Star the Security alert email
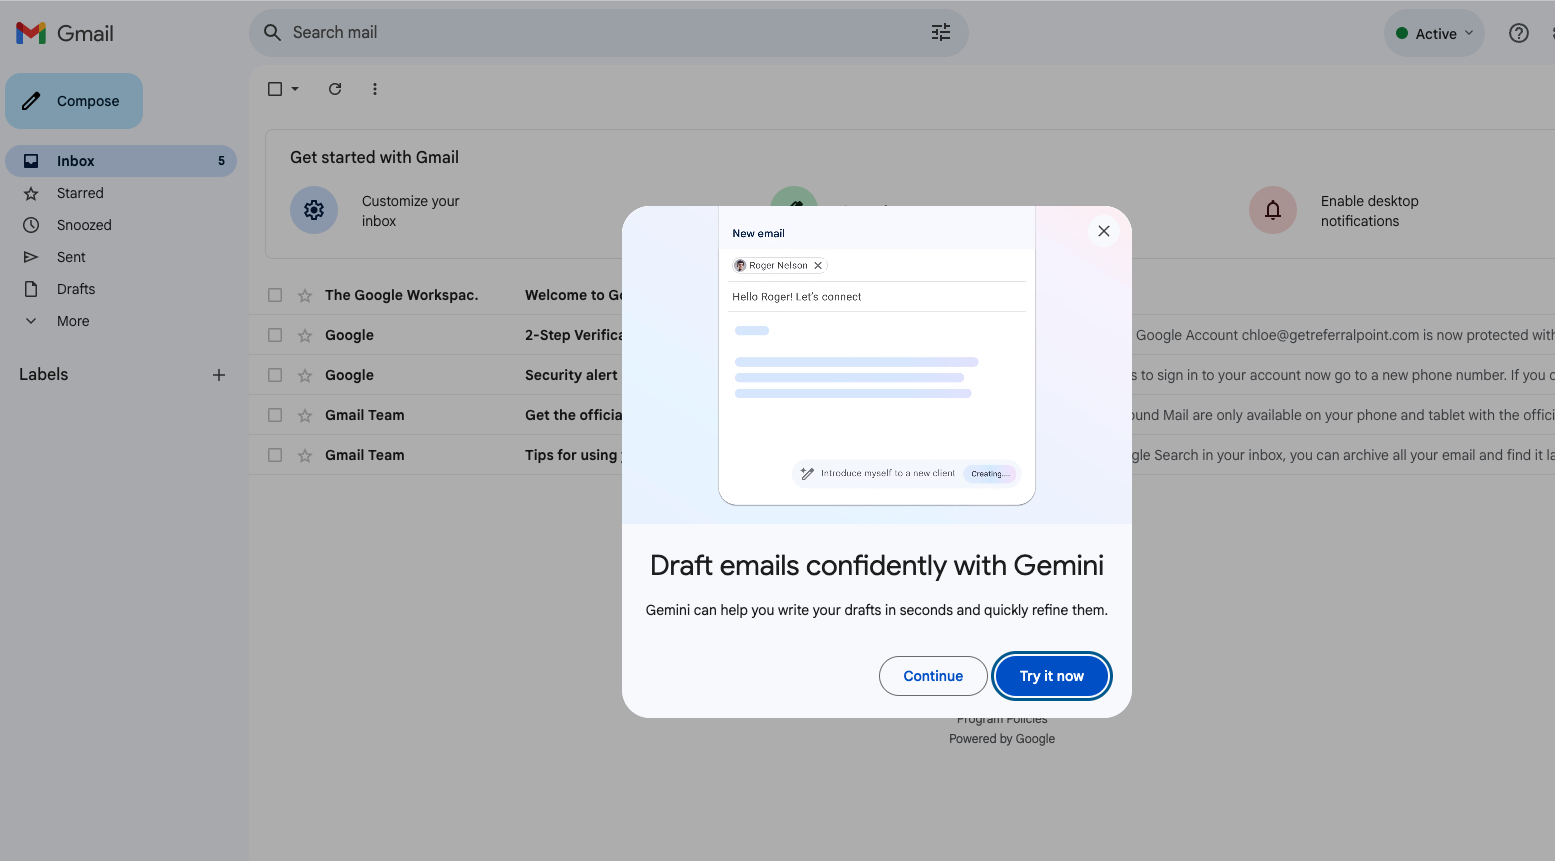This screenshot has width=1555, height=861. 305,375
